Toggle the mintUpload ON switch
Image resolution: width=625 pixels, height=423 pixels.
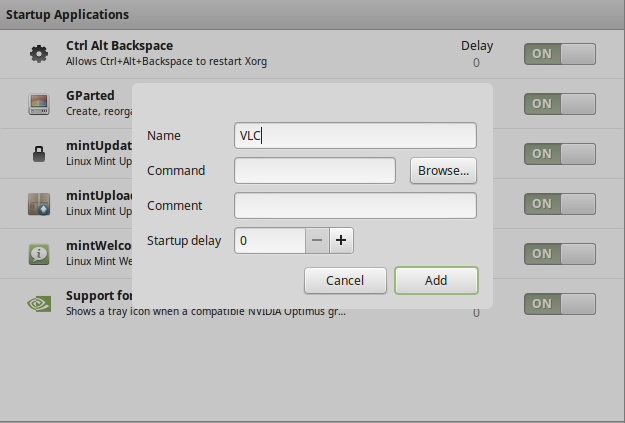coord(559,203)
